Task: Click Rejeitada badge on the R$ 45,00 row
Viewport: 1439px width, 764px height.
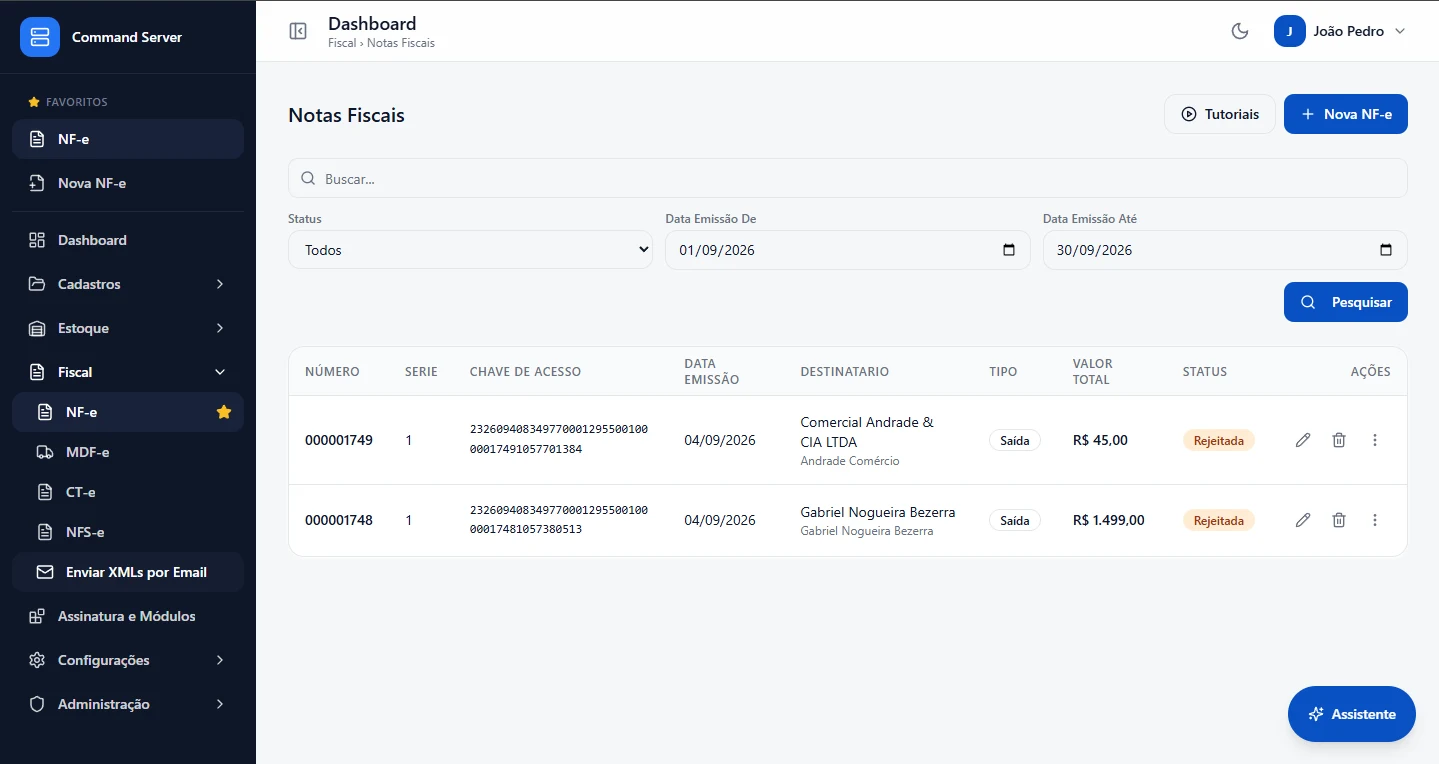Action: click(x=1218, y=440)
